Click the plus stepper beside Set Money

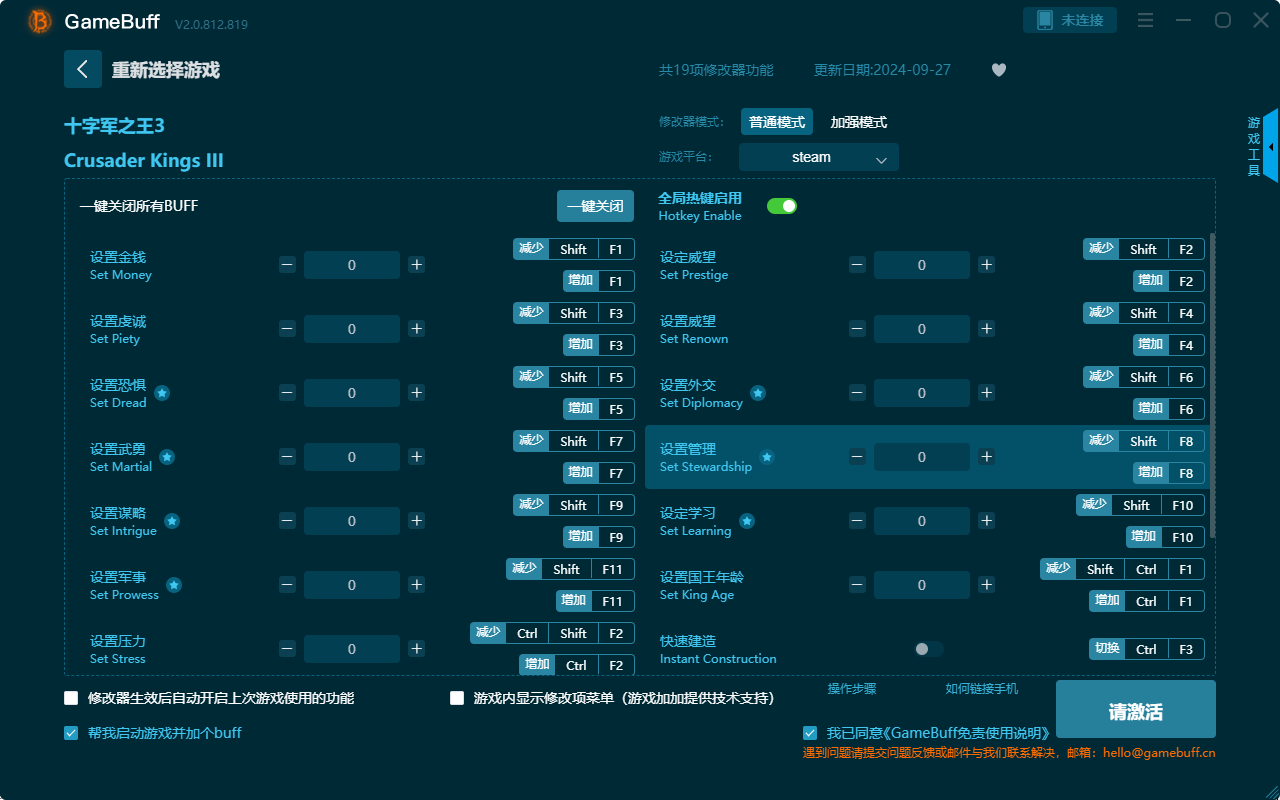coord(416,264)
